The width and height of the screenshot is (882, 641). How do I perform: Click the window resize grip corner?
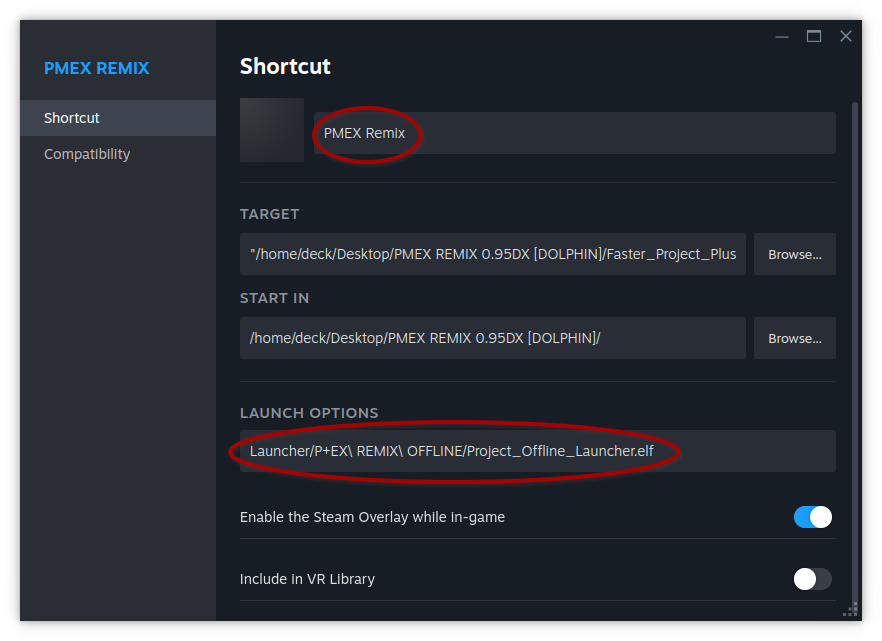pyautogui.click(x=851, y=610)
